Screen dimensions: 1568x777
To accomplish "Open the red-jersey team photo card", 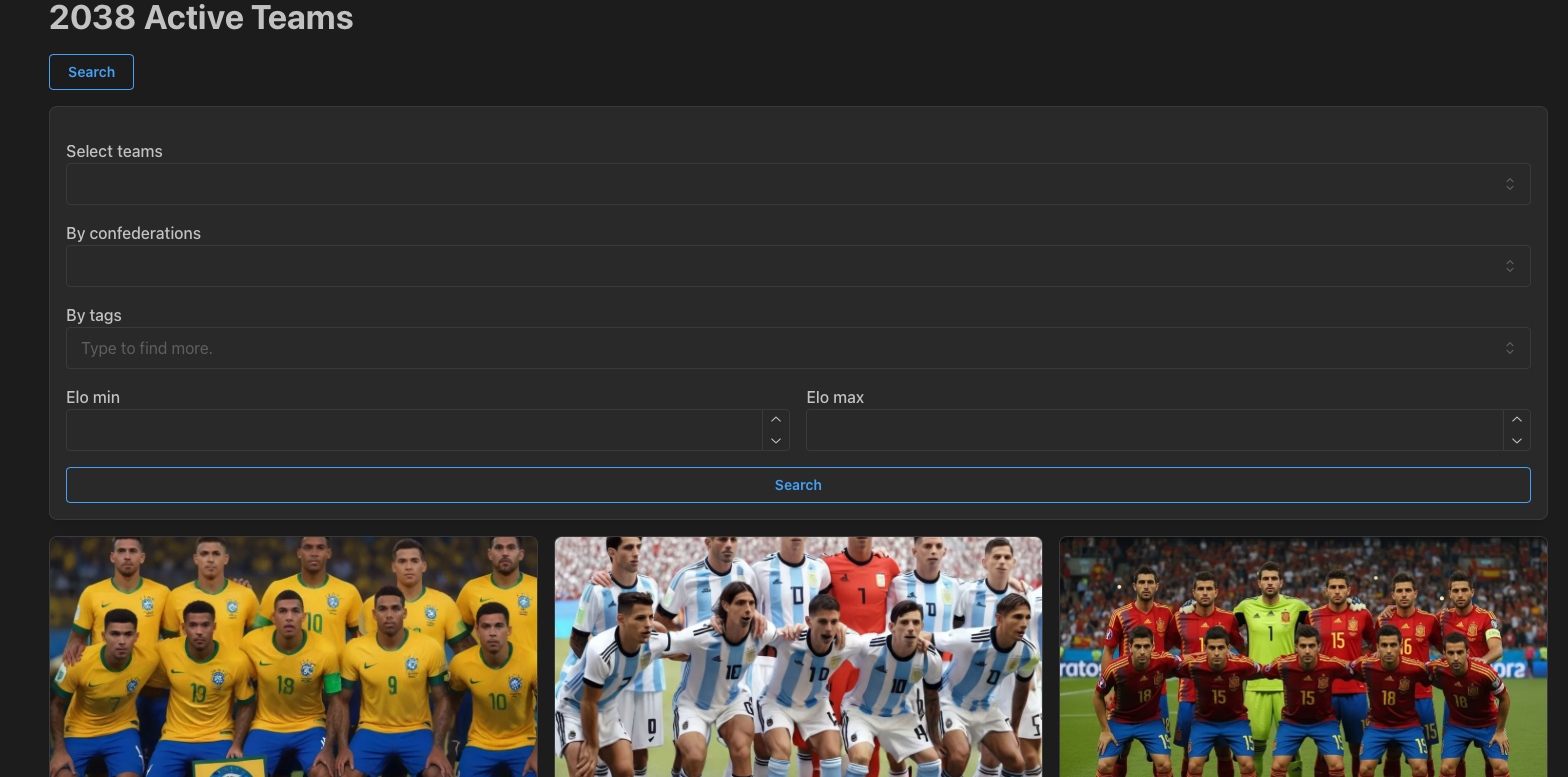I will point(1303,656).
